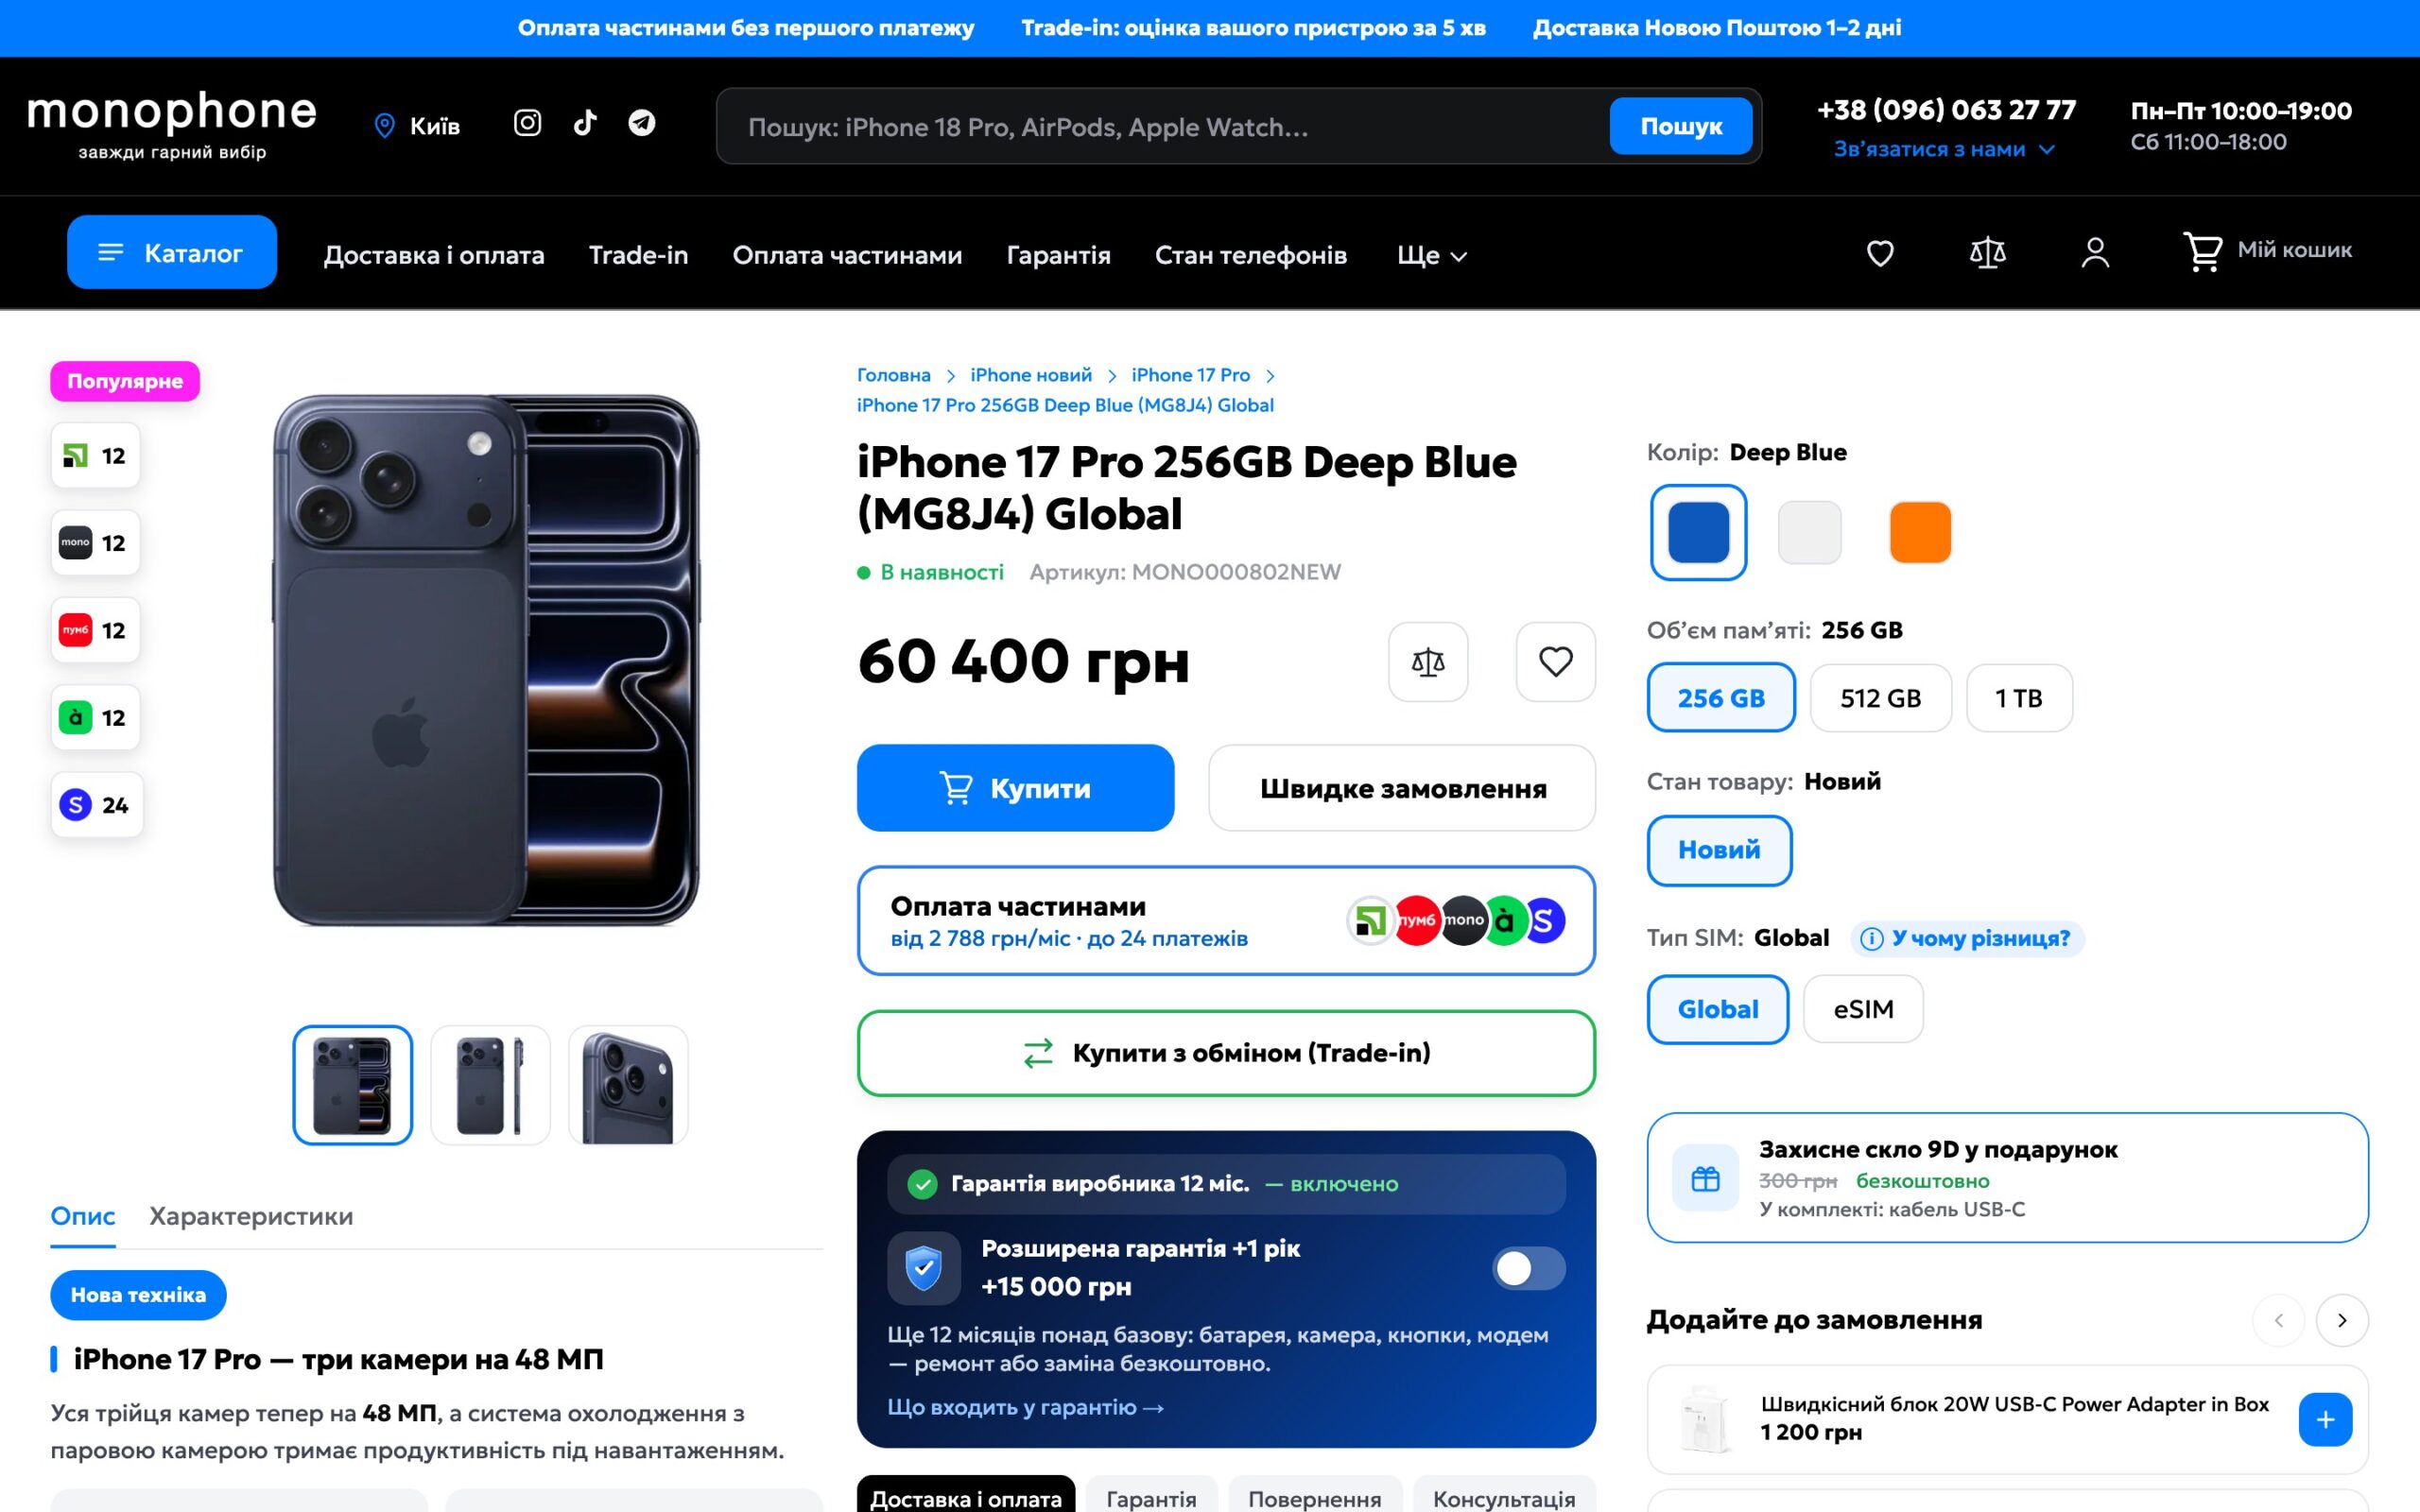Open the Telegram icon in header
Viewport: 2420px width, 1512px height.
(642, 123)
